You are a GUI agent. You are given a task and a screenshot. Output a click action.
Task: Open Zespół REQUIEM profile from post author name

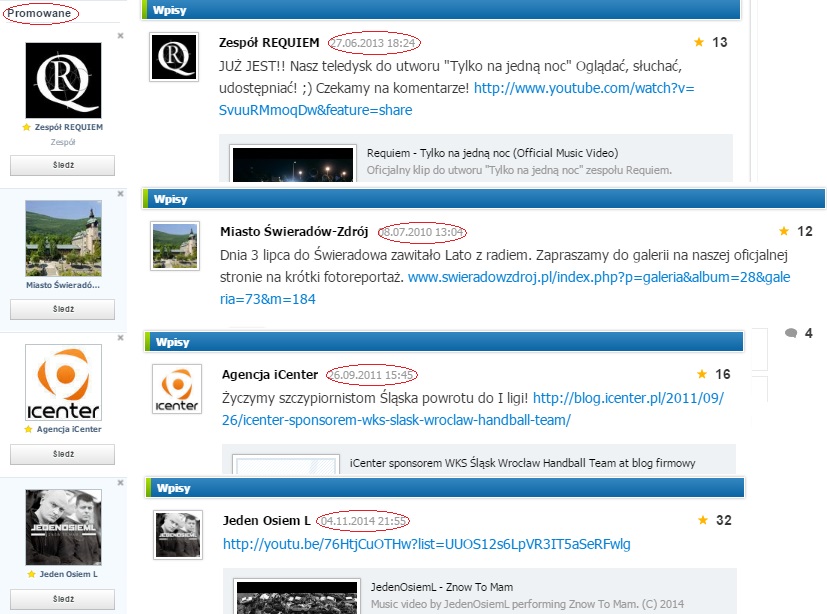[269, 43]
